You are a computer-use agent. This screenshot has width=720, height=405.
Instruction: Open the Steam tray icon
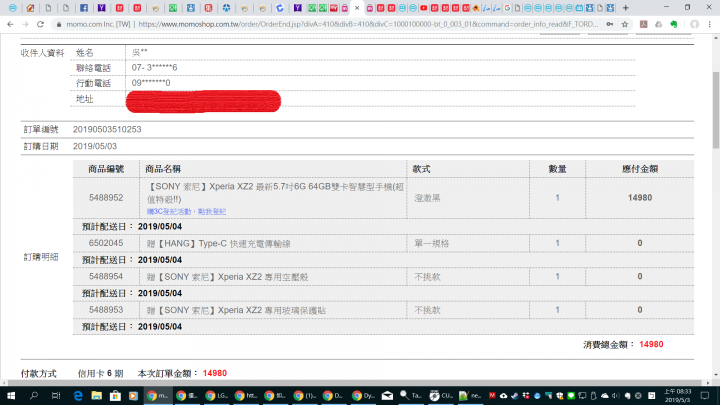pyautogui.click(x=514, y=395)
